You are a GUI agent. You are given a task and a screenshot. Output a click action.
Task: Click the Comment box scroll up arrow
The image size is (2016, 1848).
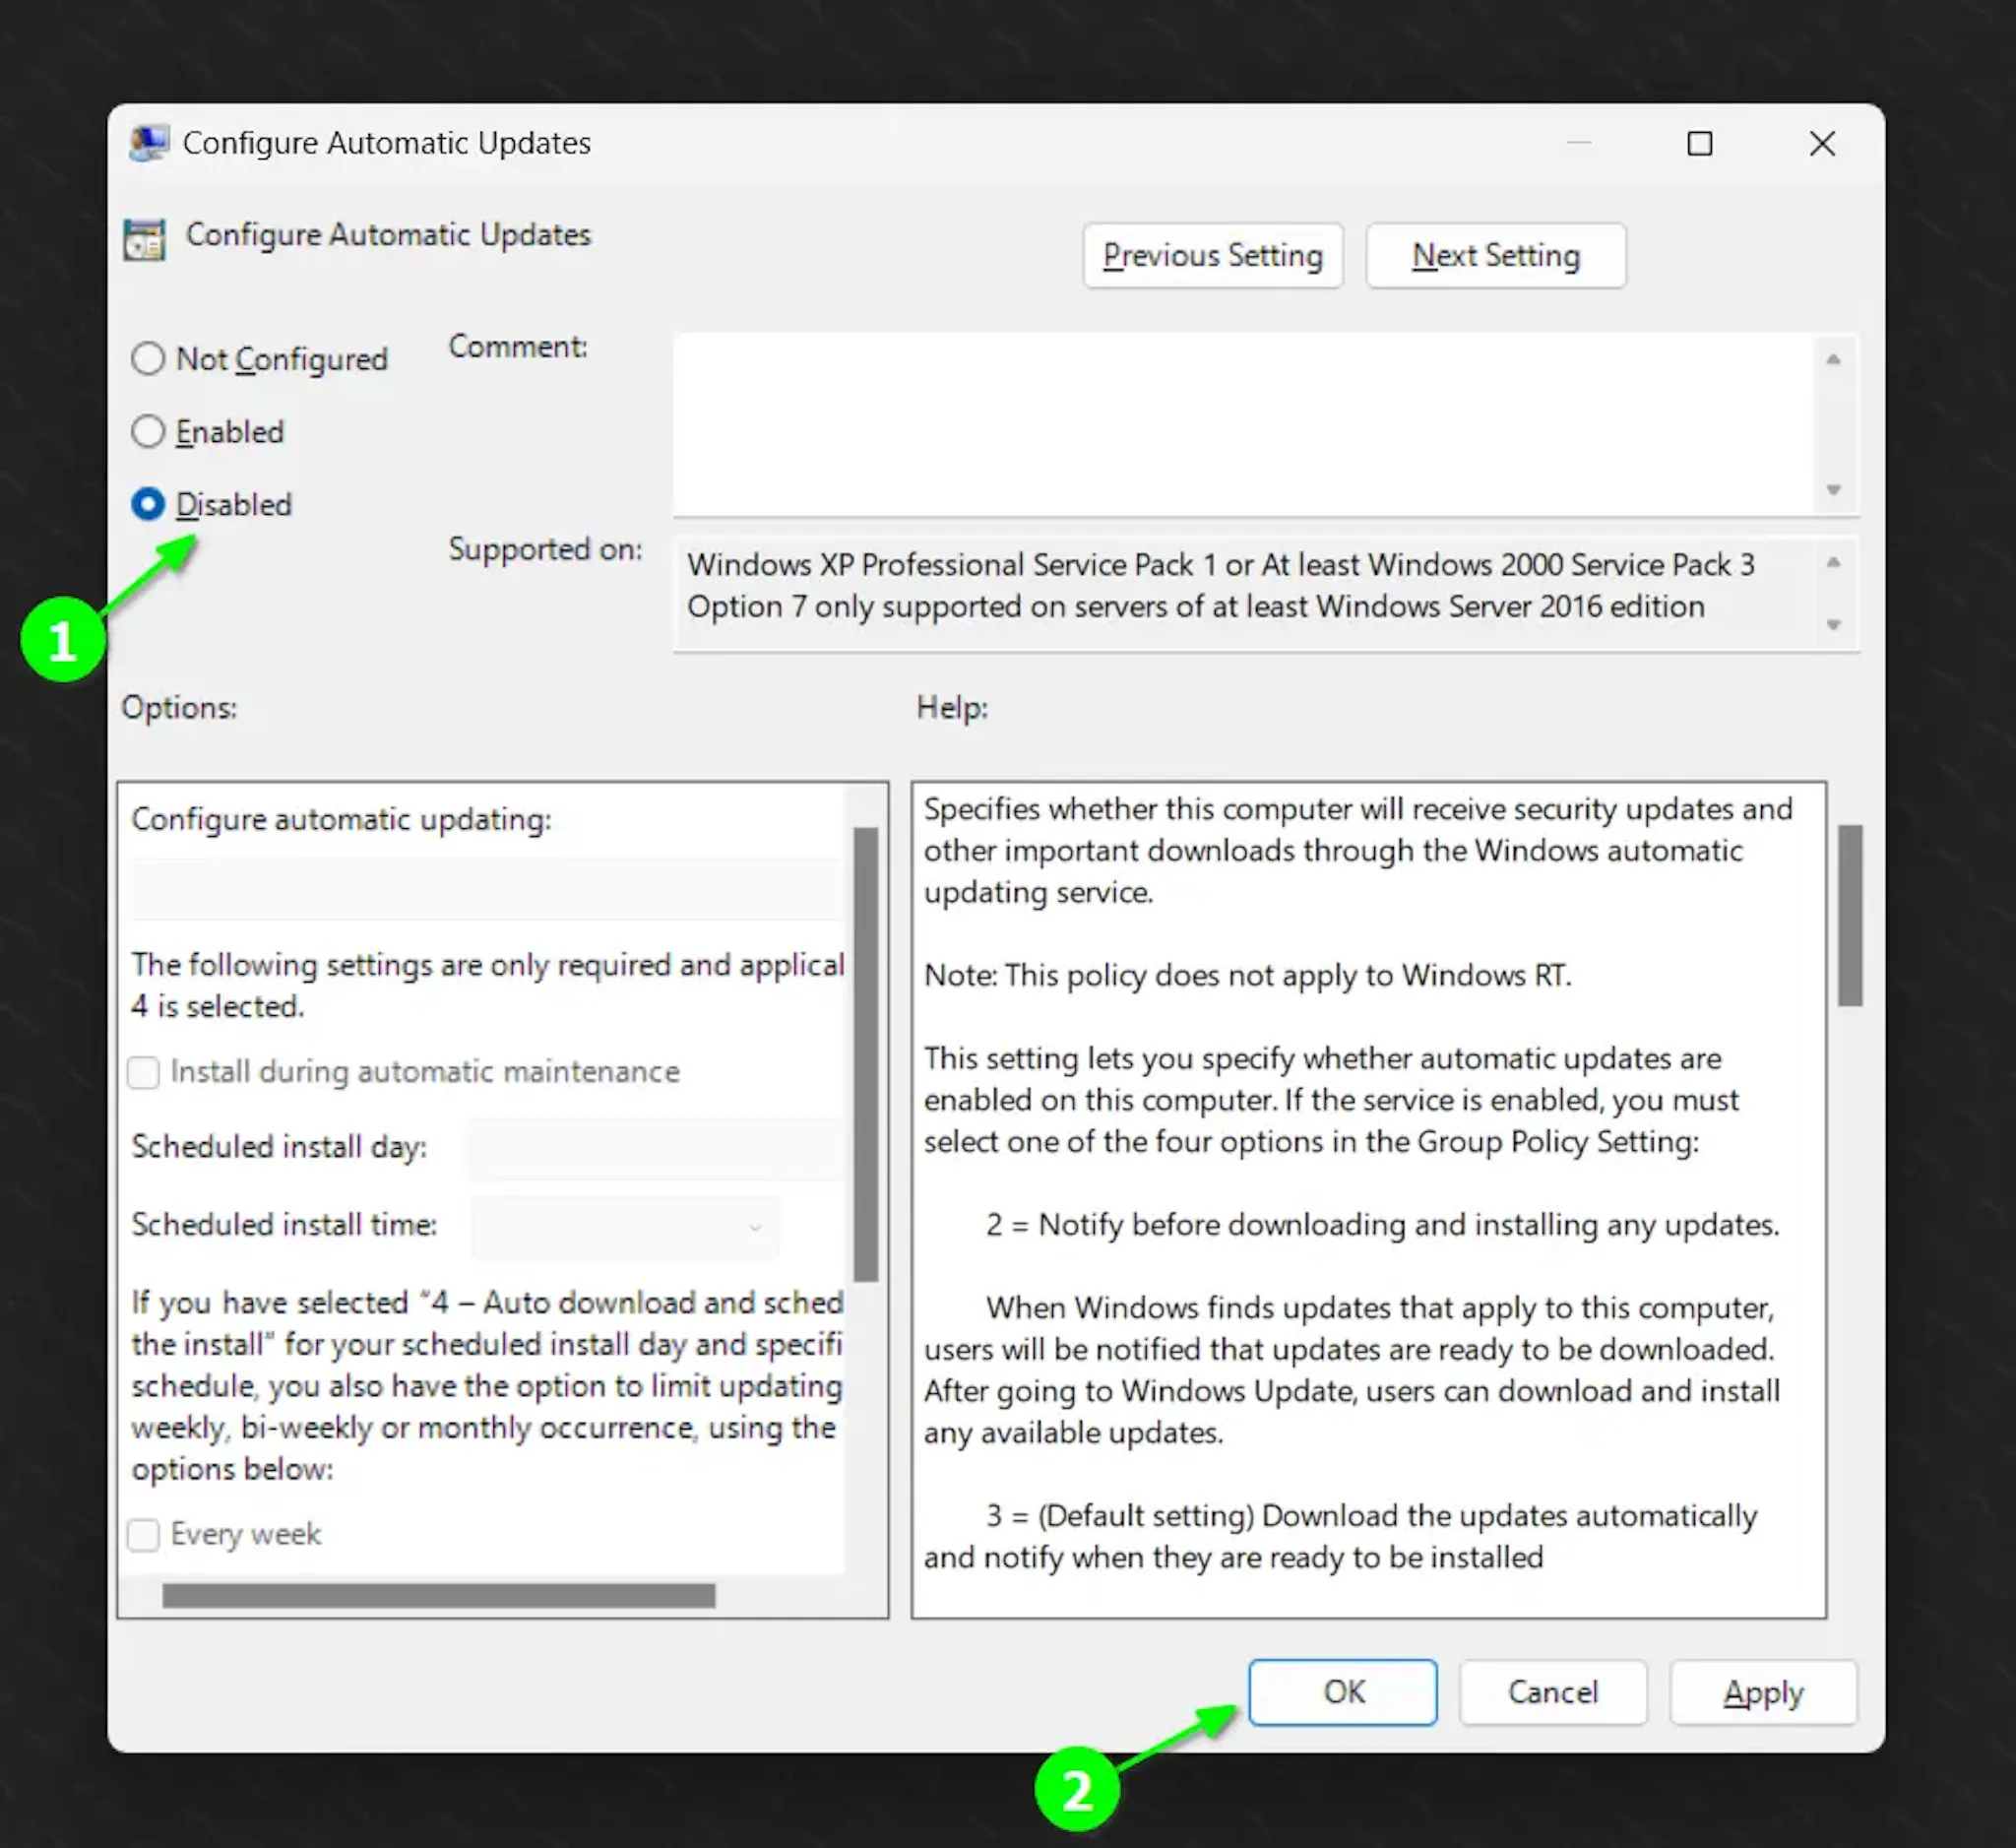tap(1833, 359)
